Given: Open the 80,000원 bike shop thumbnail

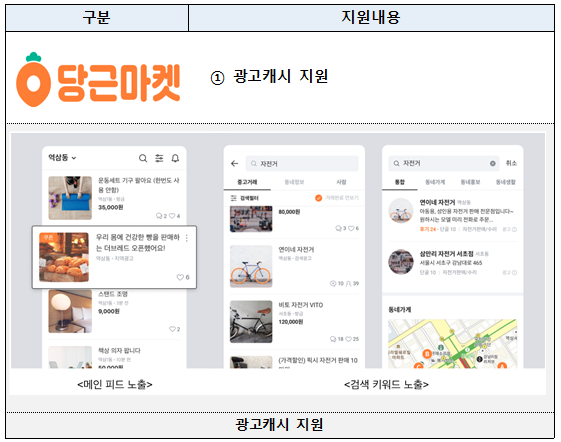Looking at the screenshot, I should click(251, 219).
